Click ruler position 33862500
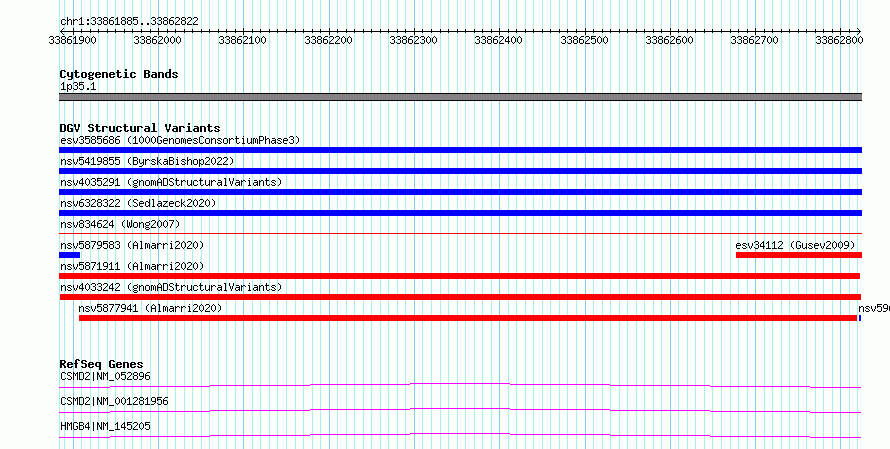 [x=584, y=40]
